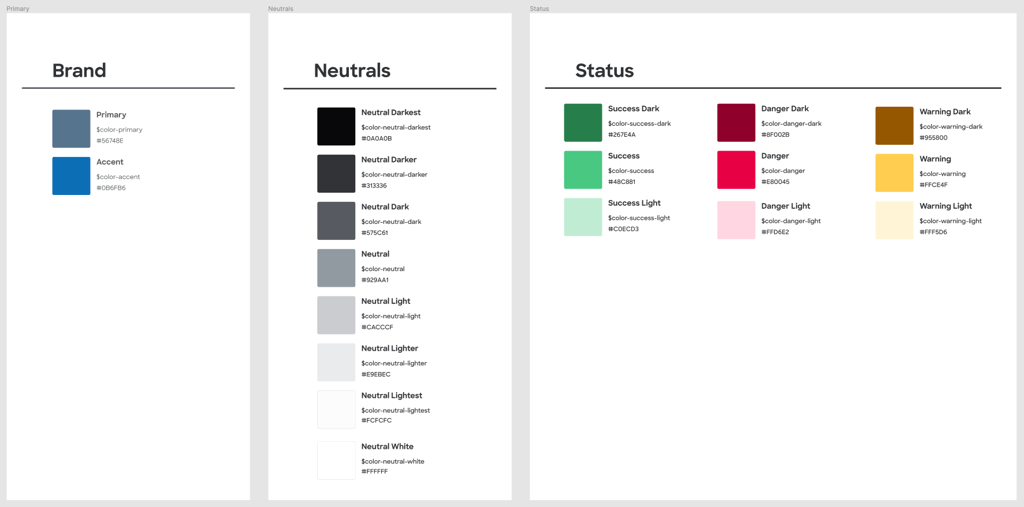
Task: Click the #FCFCFC hex value
Action: coord(377,421)
